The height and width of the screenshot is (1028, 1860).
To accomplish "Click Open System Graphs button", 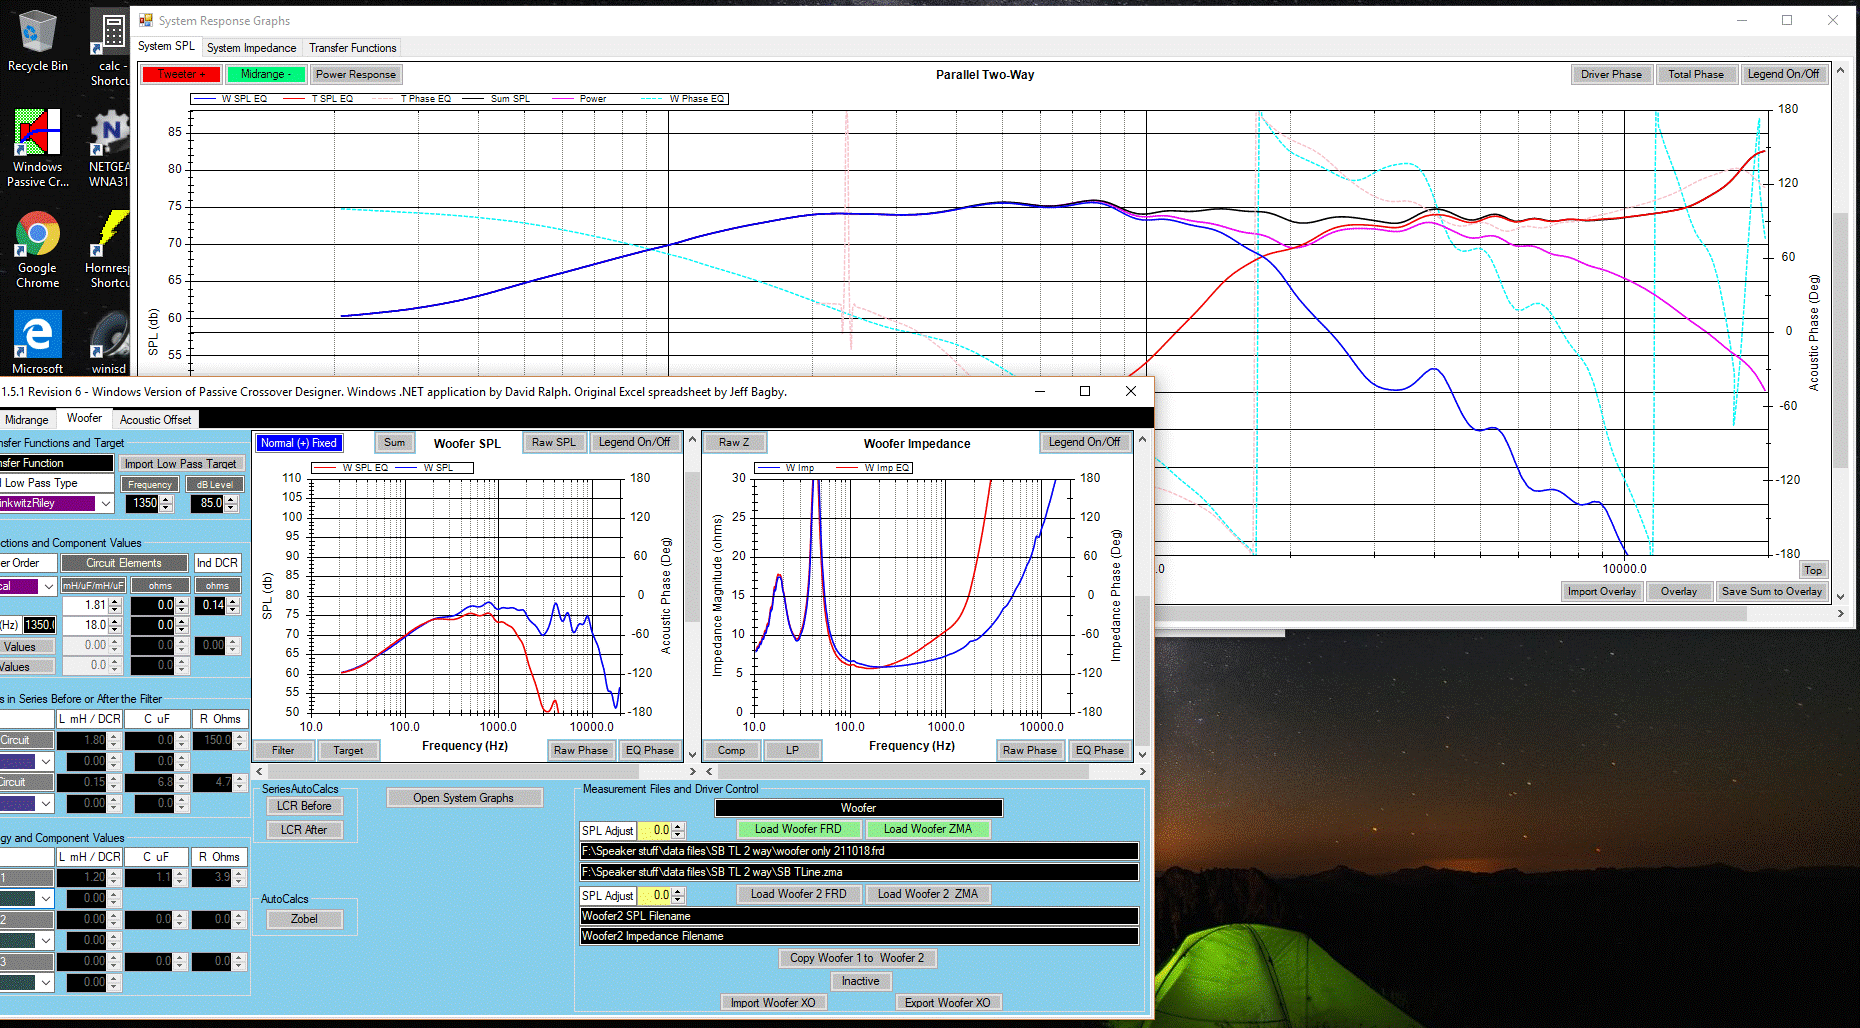I will coord(463,798).
